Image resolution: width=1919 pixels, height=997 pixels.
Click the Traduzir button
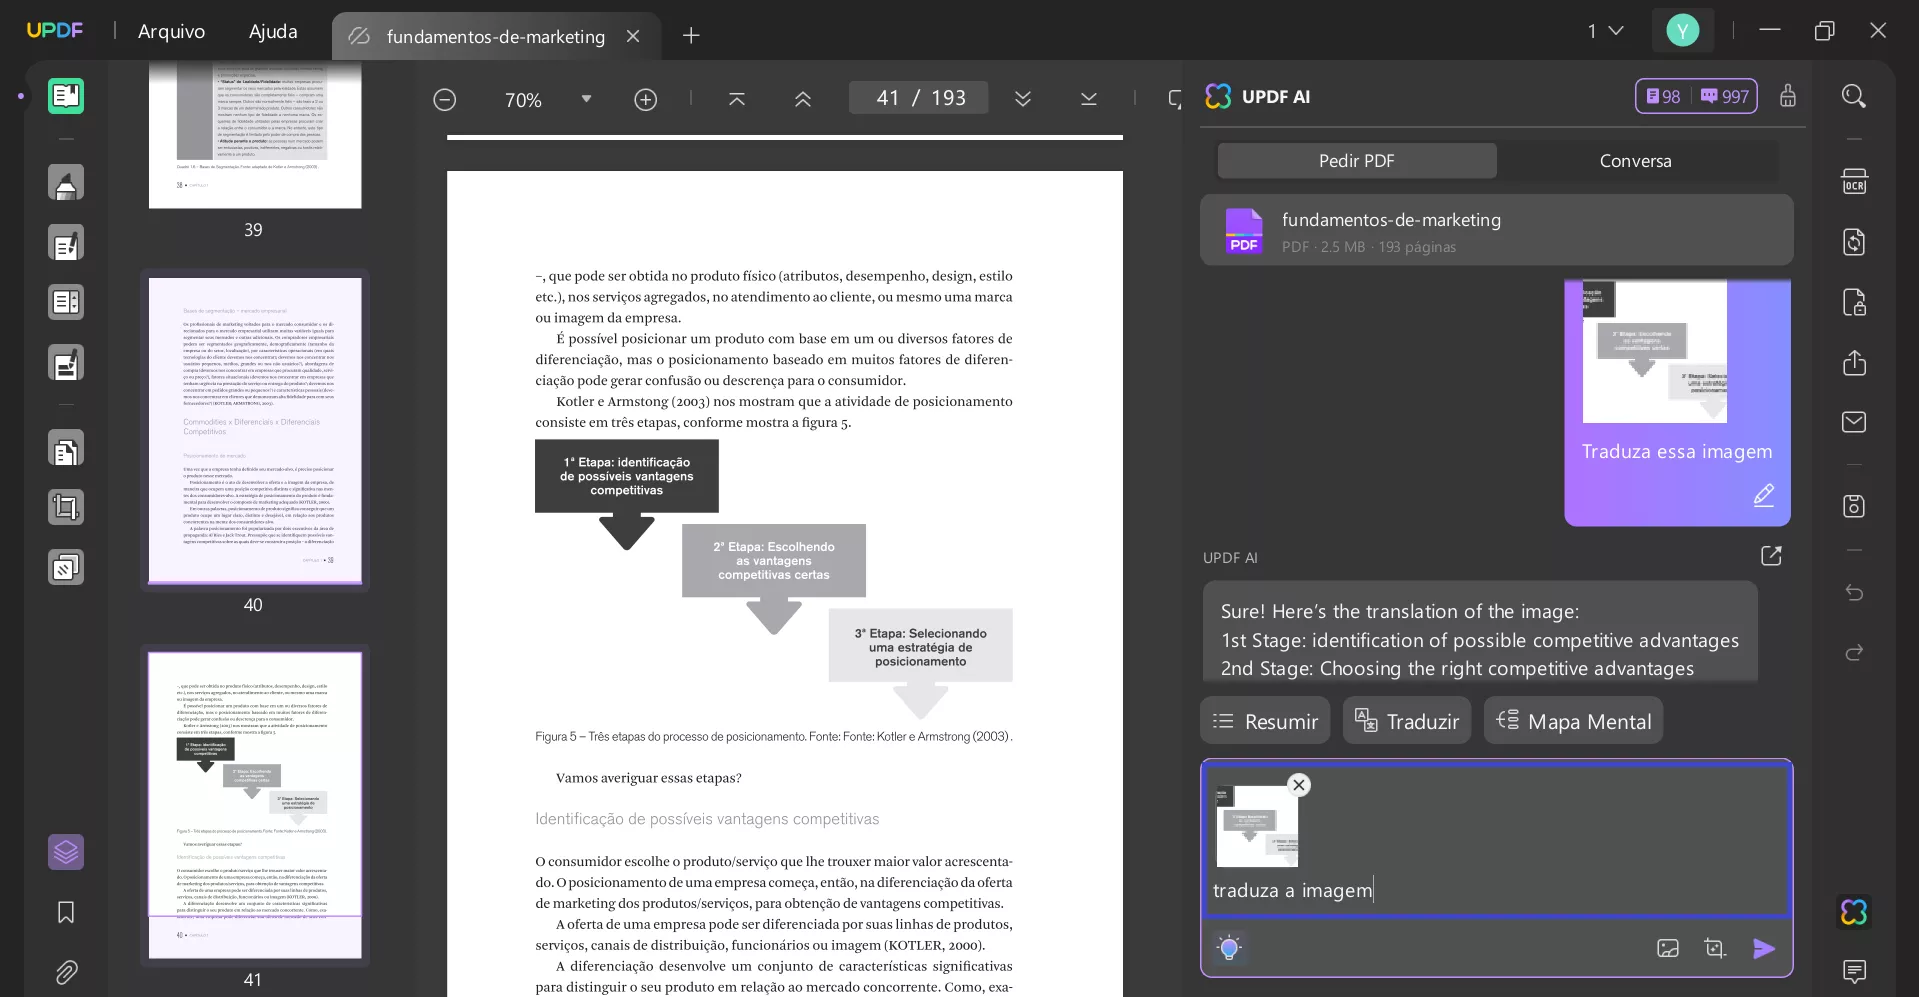(x=1406, y=720)
